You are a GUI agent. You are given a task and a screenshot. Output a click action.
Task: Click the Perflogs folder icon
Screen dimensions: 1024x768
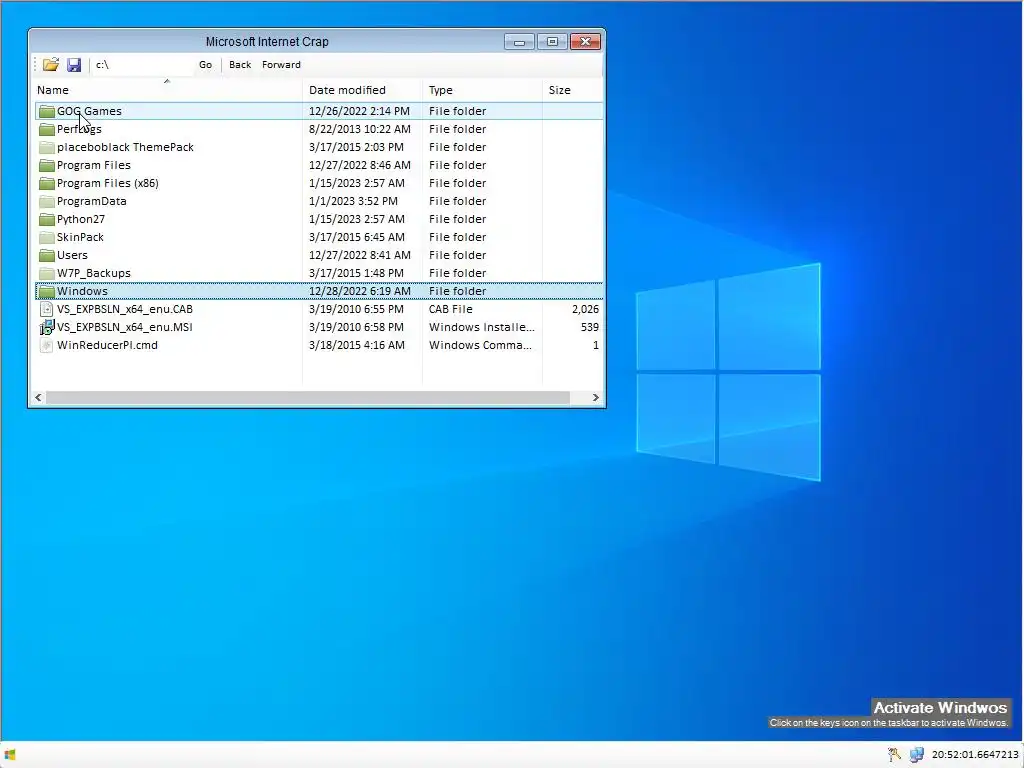[46, 129]
